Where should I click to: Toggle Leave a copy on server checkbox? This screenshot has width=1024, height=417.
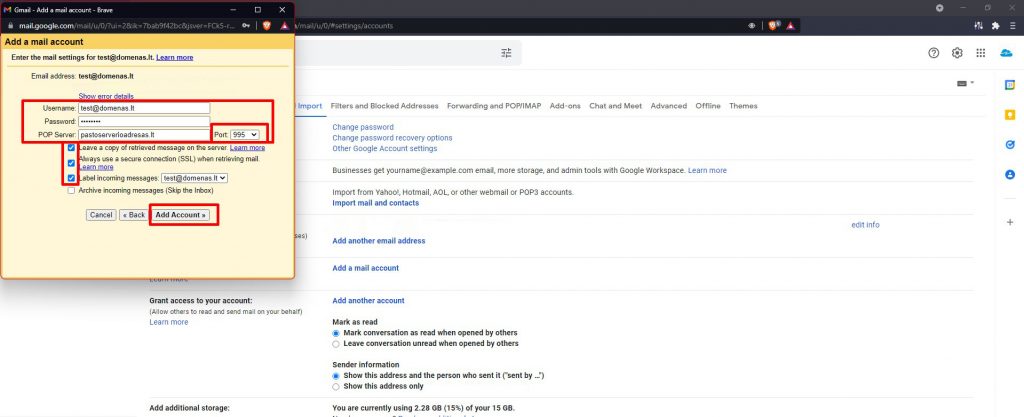(71, 148)
